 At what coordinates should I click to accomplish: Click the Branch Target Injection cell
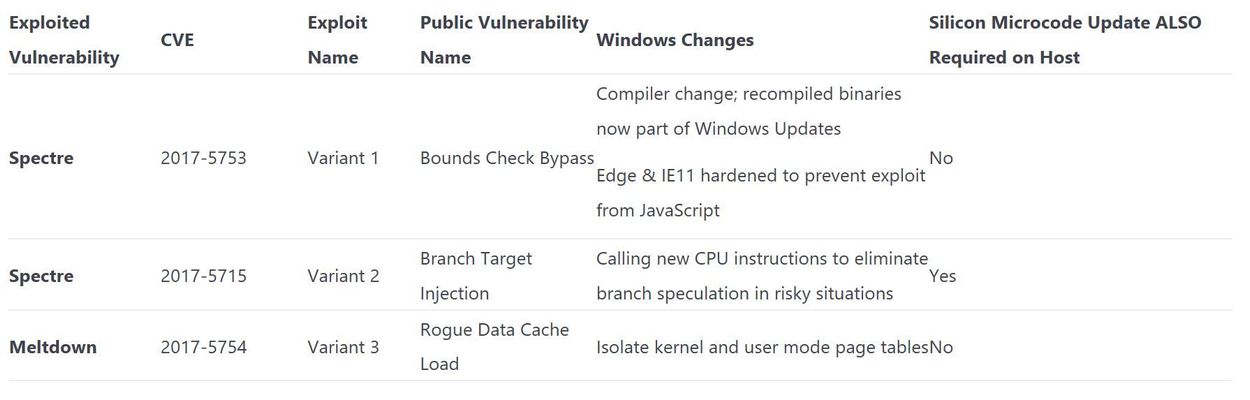476,276
